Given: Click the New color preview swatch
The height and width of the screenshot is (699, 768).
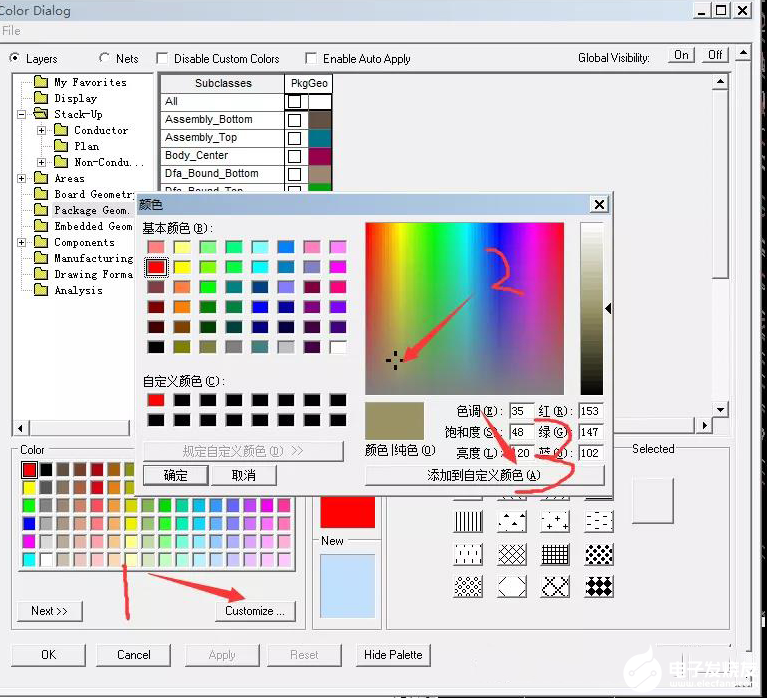Looking at the screenshot, I should click(x=347, y=586).
